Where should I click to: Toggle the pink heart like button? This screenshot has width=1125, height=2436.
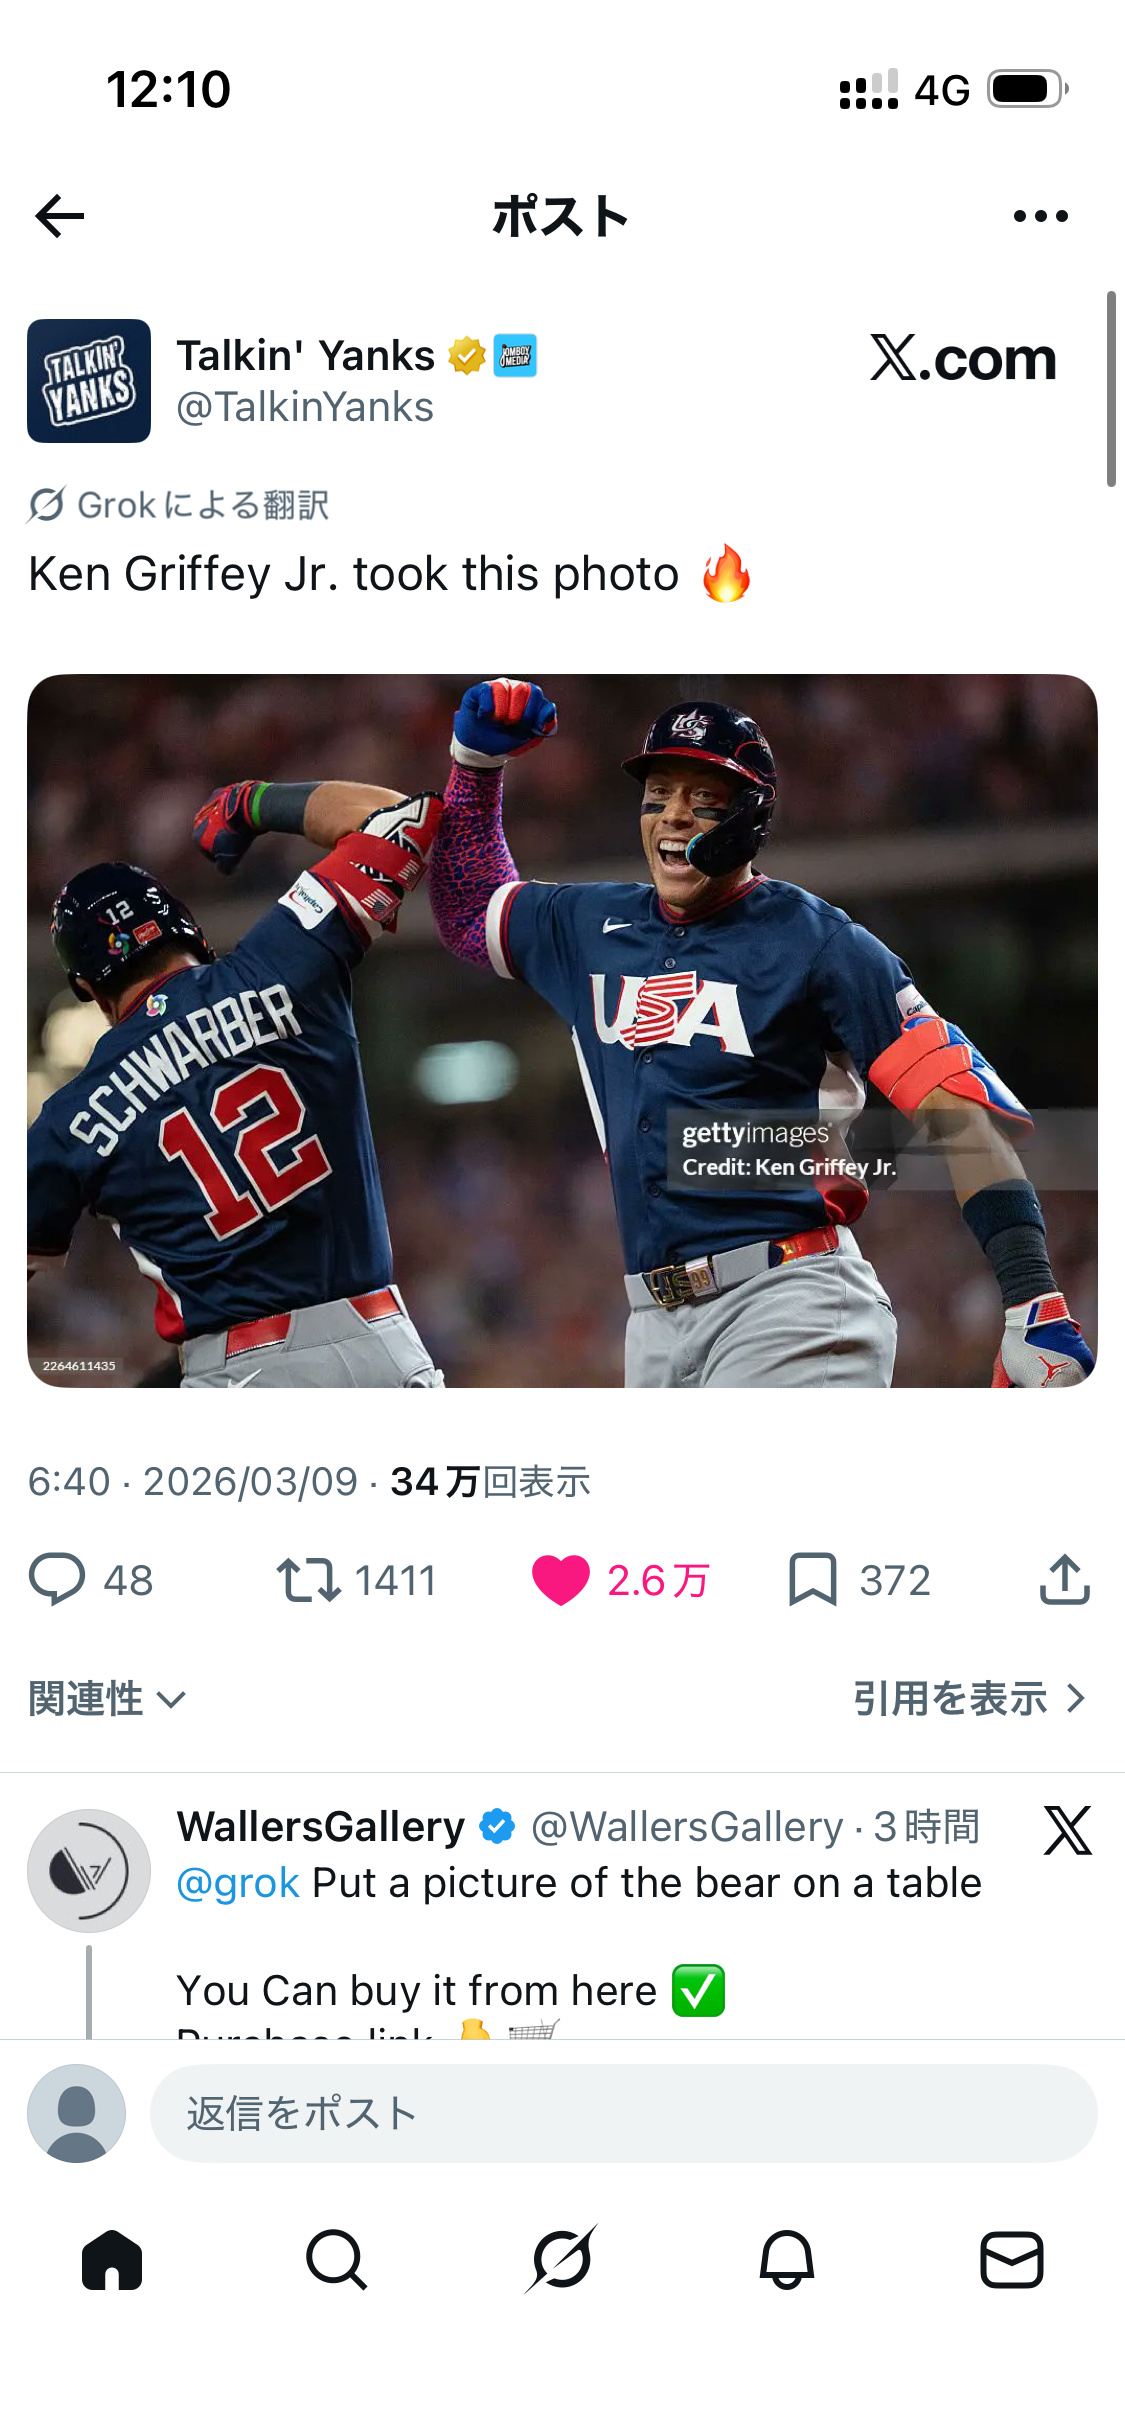560,1580
